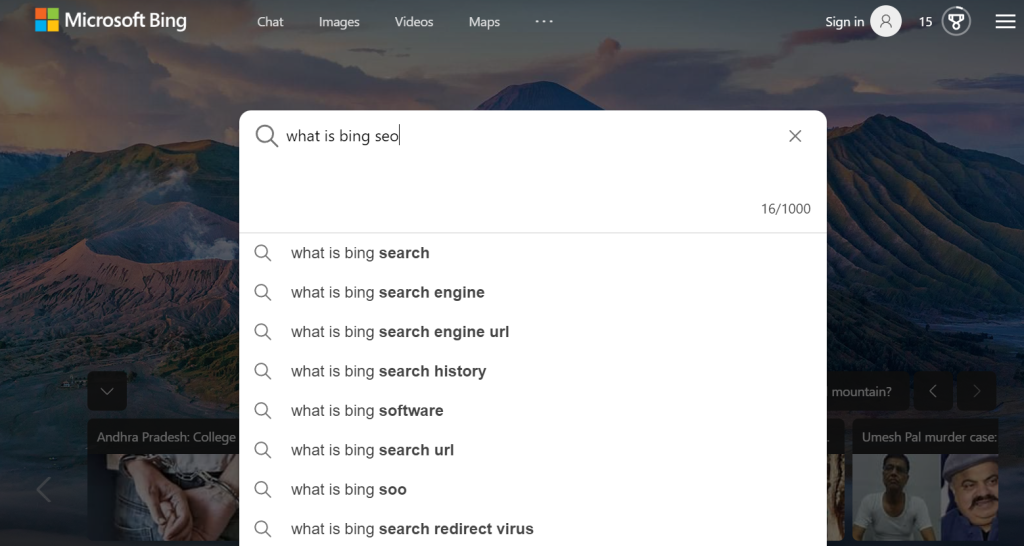Image resolution: width=1024 pixels, height=546 pixels.
Task: Choose suggestion "what is bing software"
Action: [x=533, y=411]
